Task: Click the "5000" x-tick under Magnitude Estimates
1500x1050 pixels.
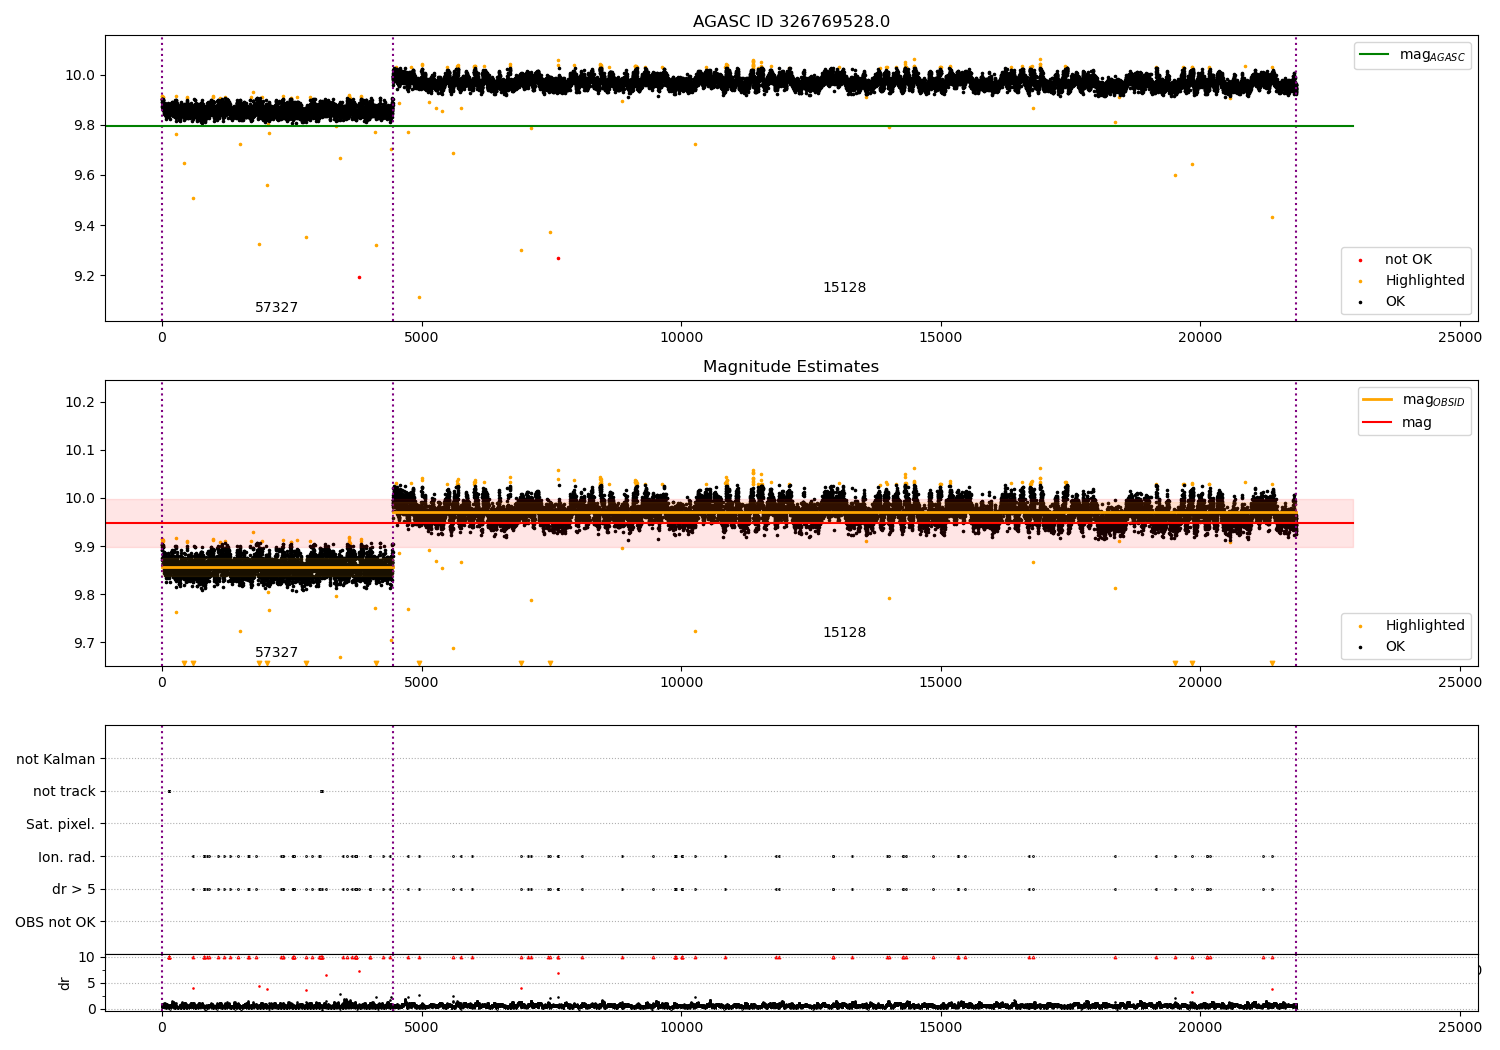Action: pyautogui.click(x=421, y=683)
